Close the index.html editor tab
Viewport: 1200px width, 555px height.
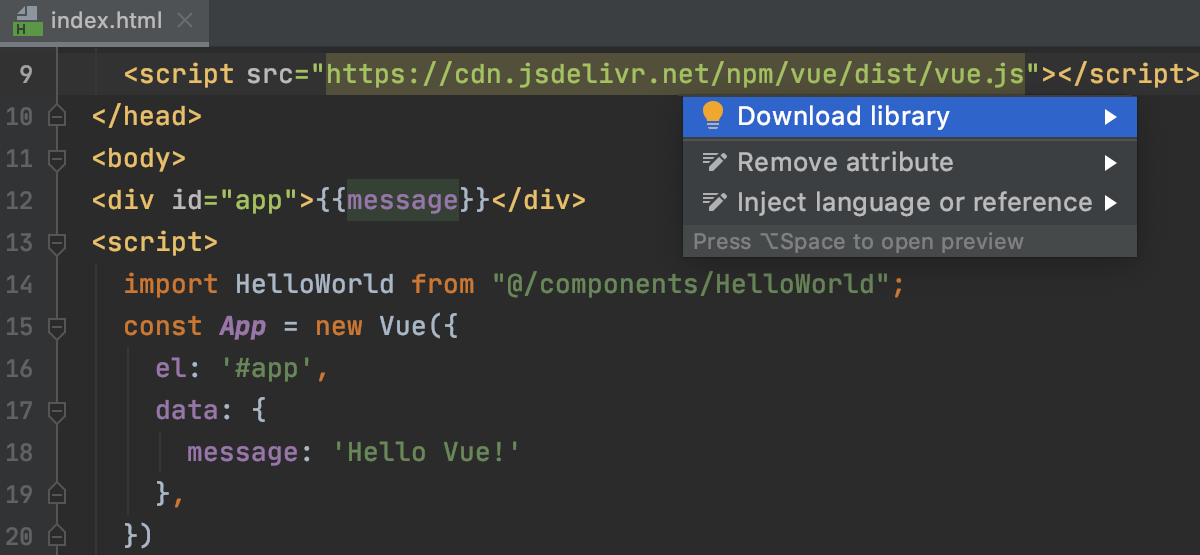[x=185, y=20]
